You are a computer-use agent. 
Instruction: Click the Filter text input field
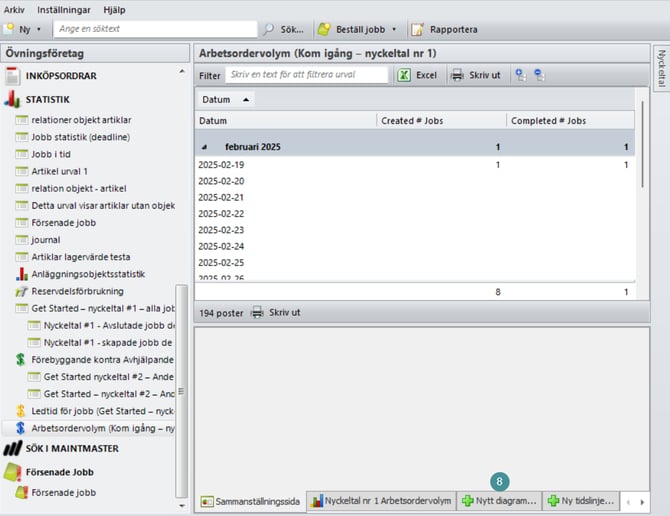pos(305,75)
